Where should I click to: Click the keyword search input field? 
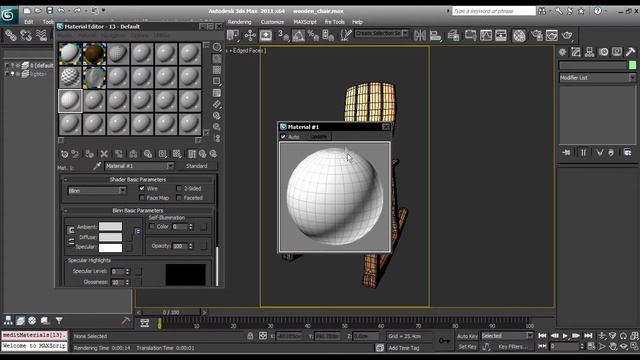(493, 11)
